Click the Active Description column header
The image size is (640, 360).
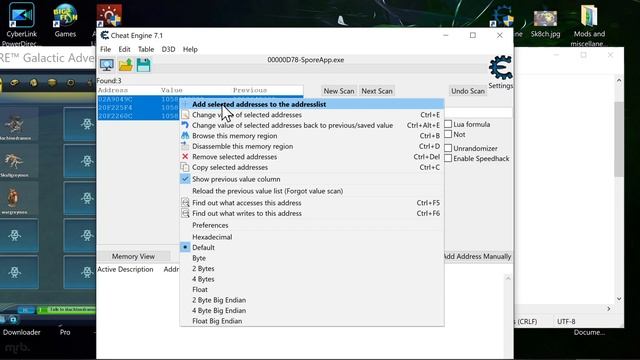pyautogui.click(x=125, y=269)
